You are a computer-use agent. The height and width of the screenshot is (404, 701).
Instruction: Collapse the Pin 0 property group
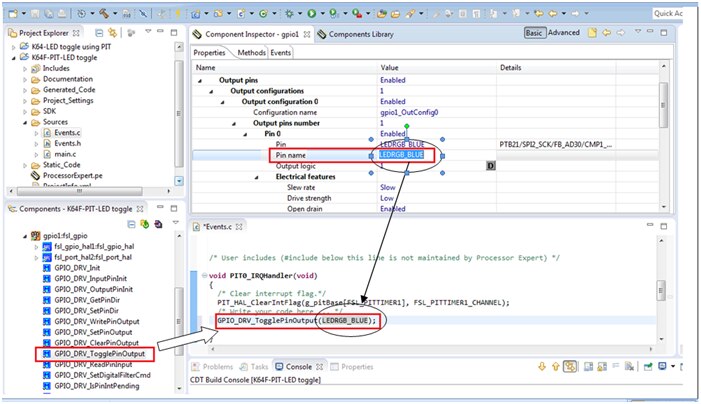pyautogui.click(x=245, y=134)
